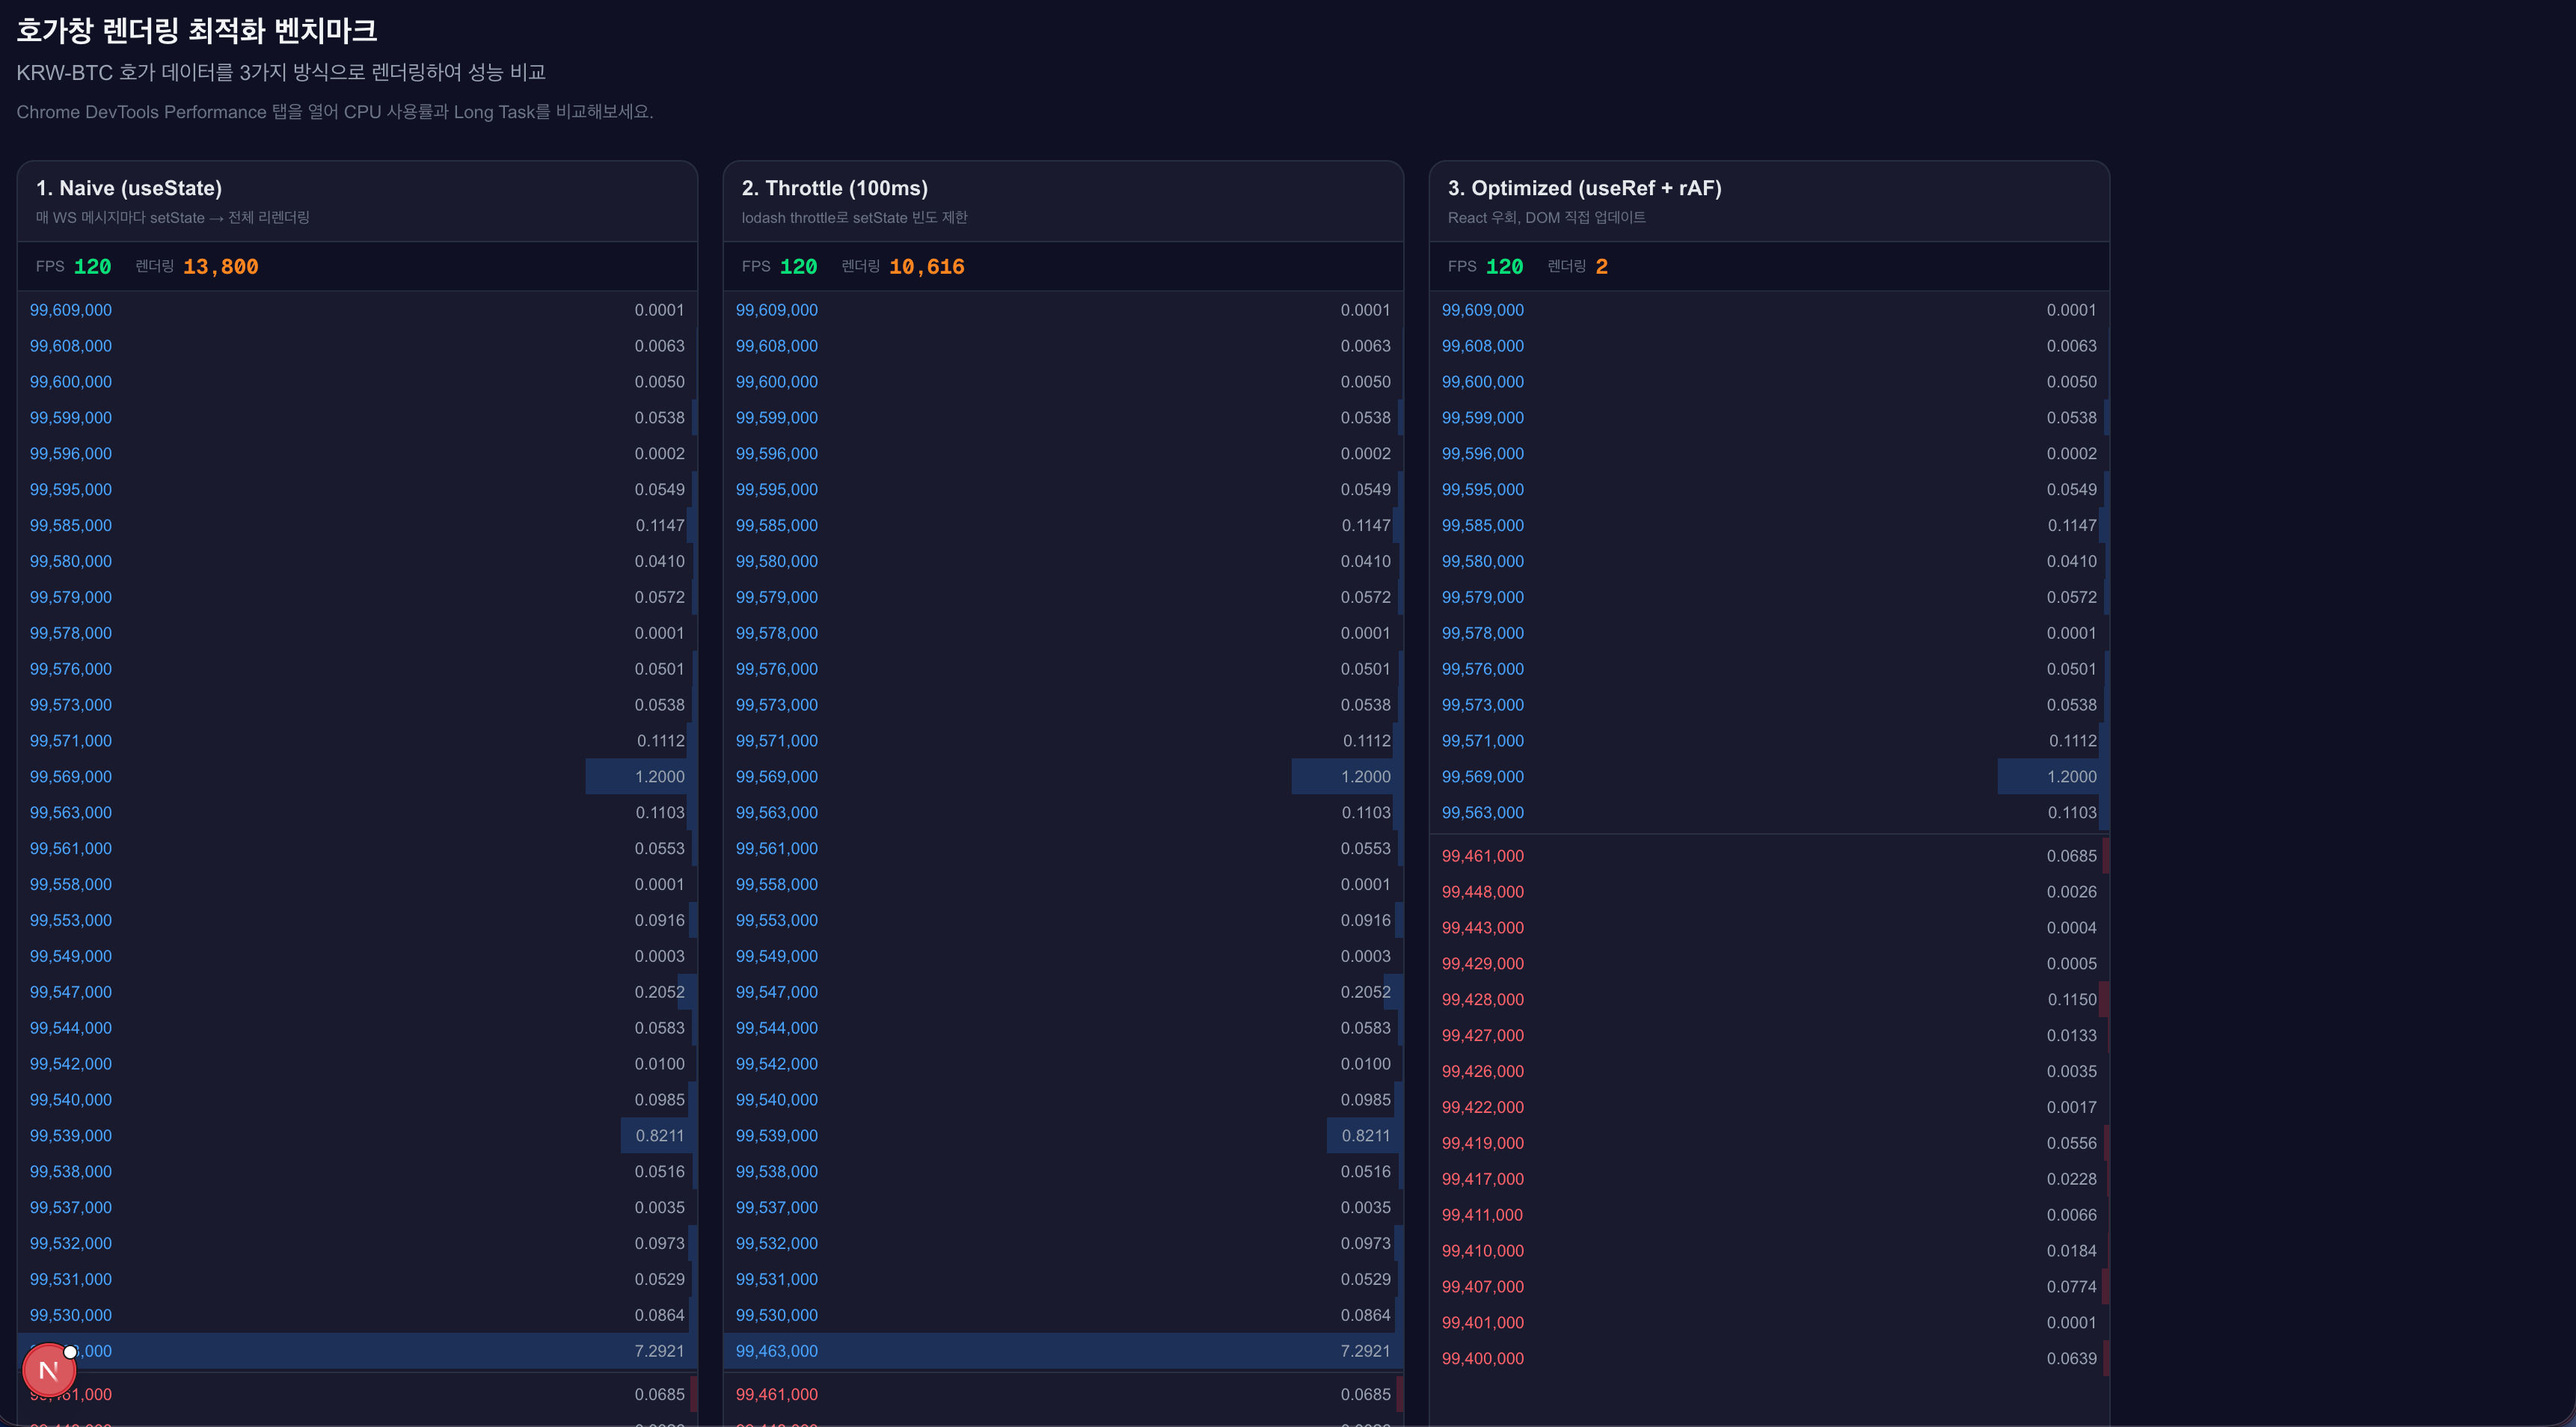
Task: Click the FPS 120 value in Optimized panel
Action: click(1504, 267)
